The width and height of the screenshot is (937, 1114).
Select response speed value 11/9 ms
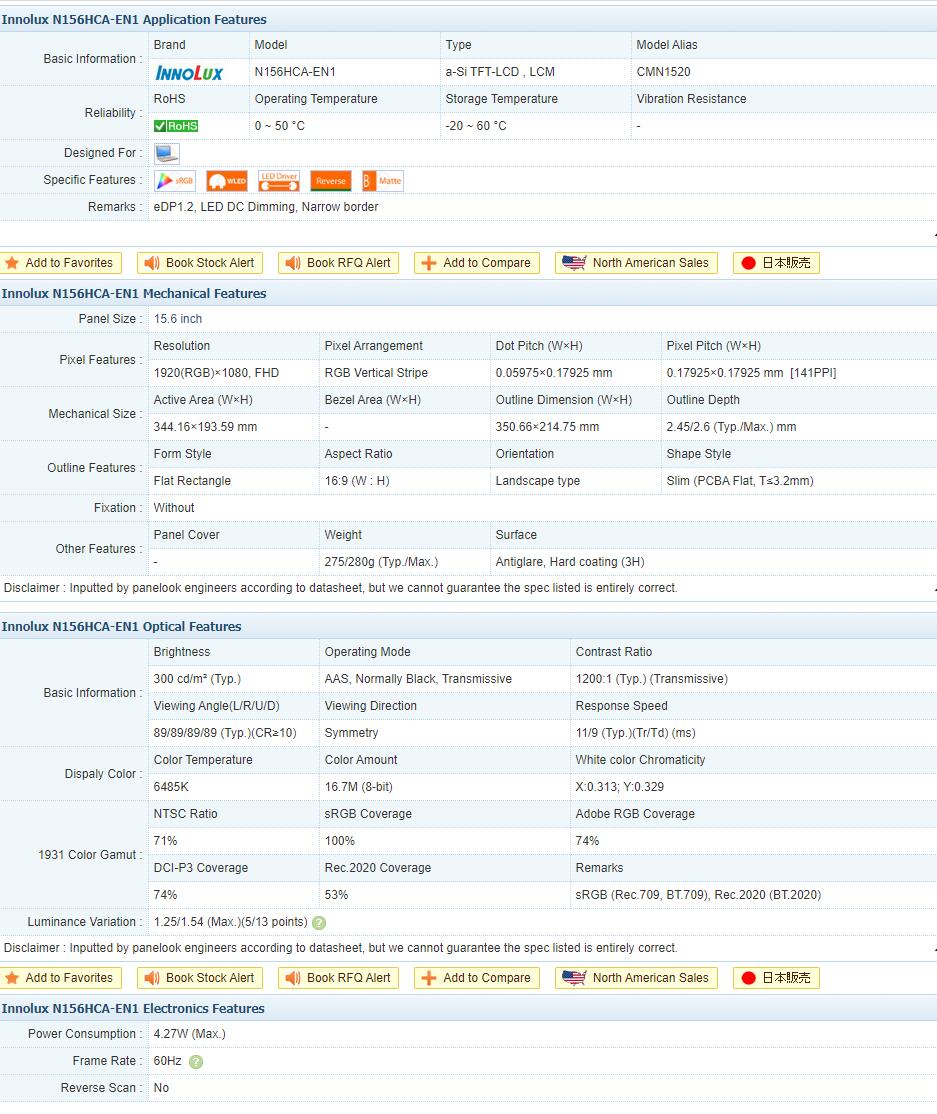tap(636, 733)
